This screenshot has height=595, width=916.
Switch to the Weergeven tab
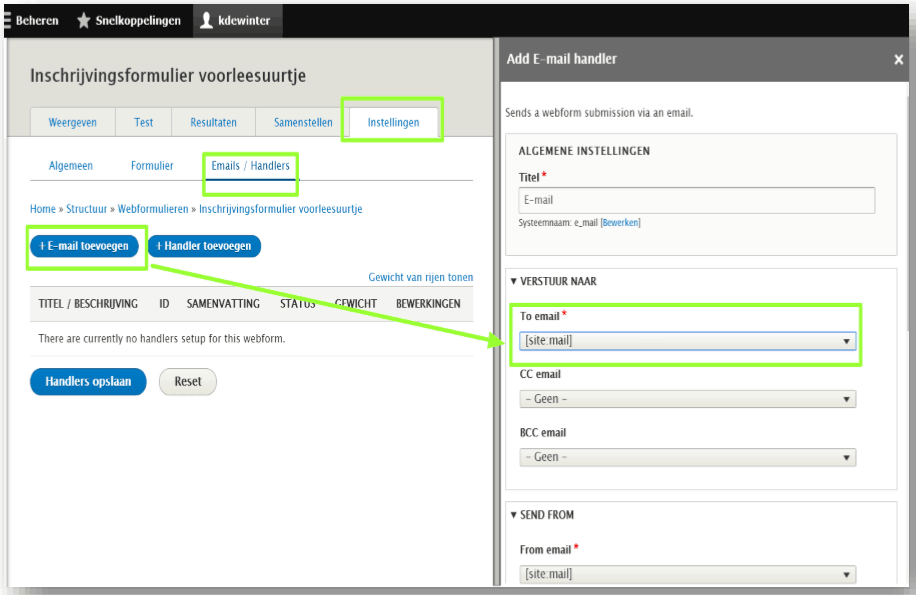point(73,122)
